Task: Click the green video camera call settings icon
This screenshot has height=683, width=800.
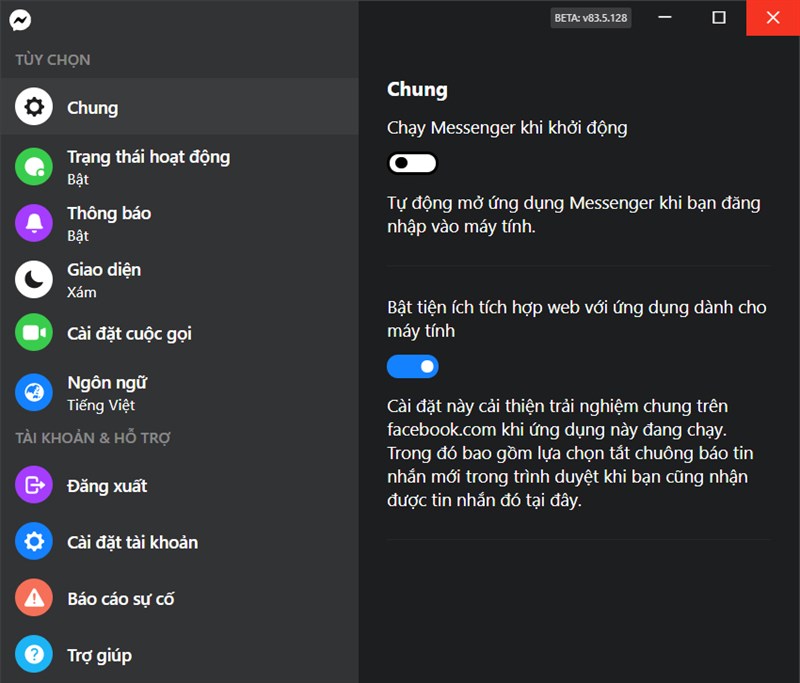Action: point(33,332)
